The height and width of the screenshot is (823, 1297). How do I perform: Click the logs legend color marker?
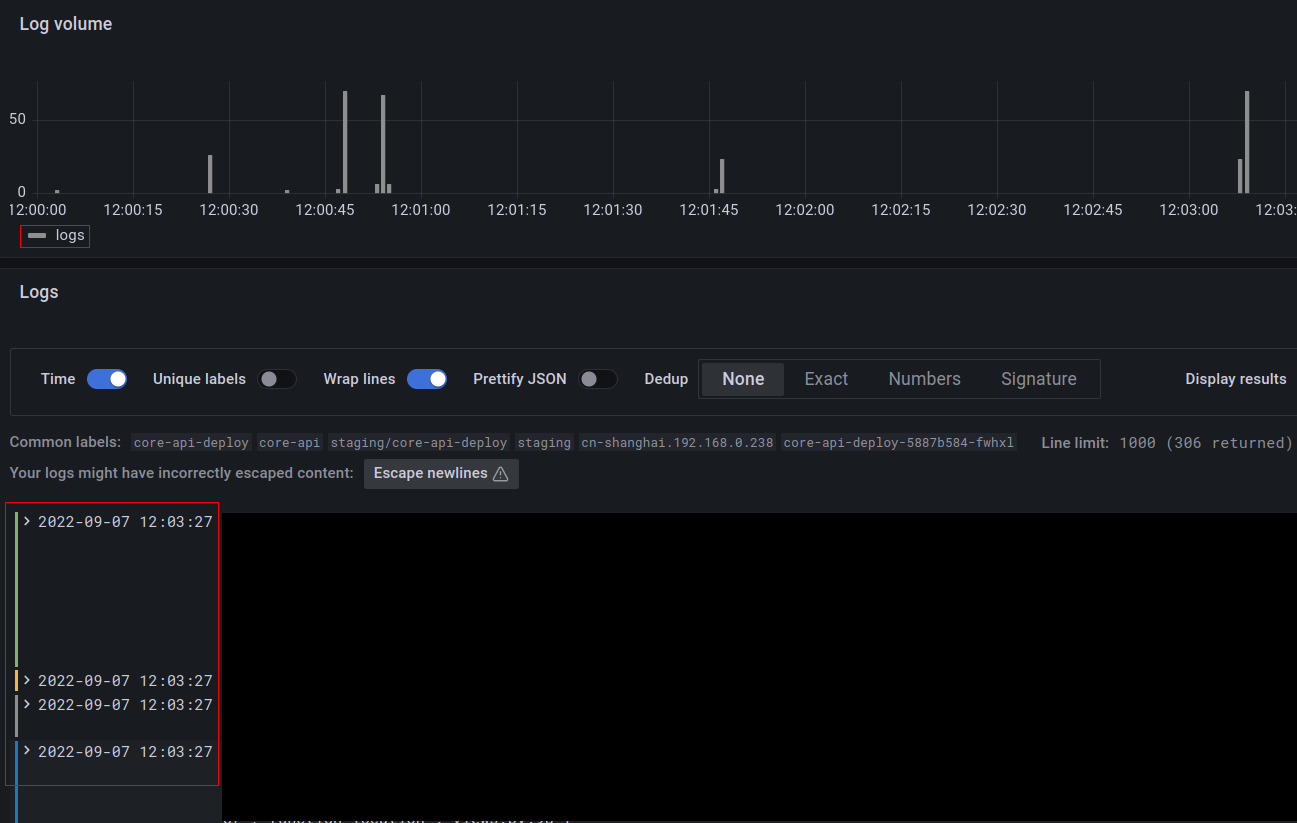37,235
